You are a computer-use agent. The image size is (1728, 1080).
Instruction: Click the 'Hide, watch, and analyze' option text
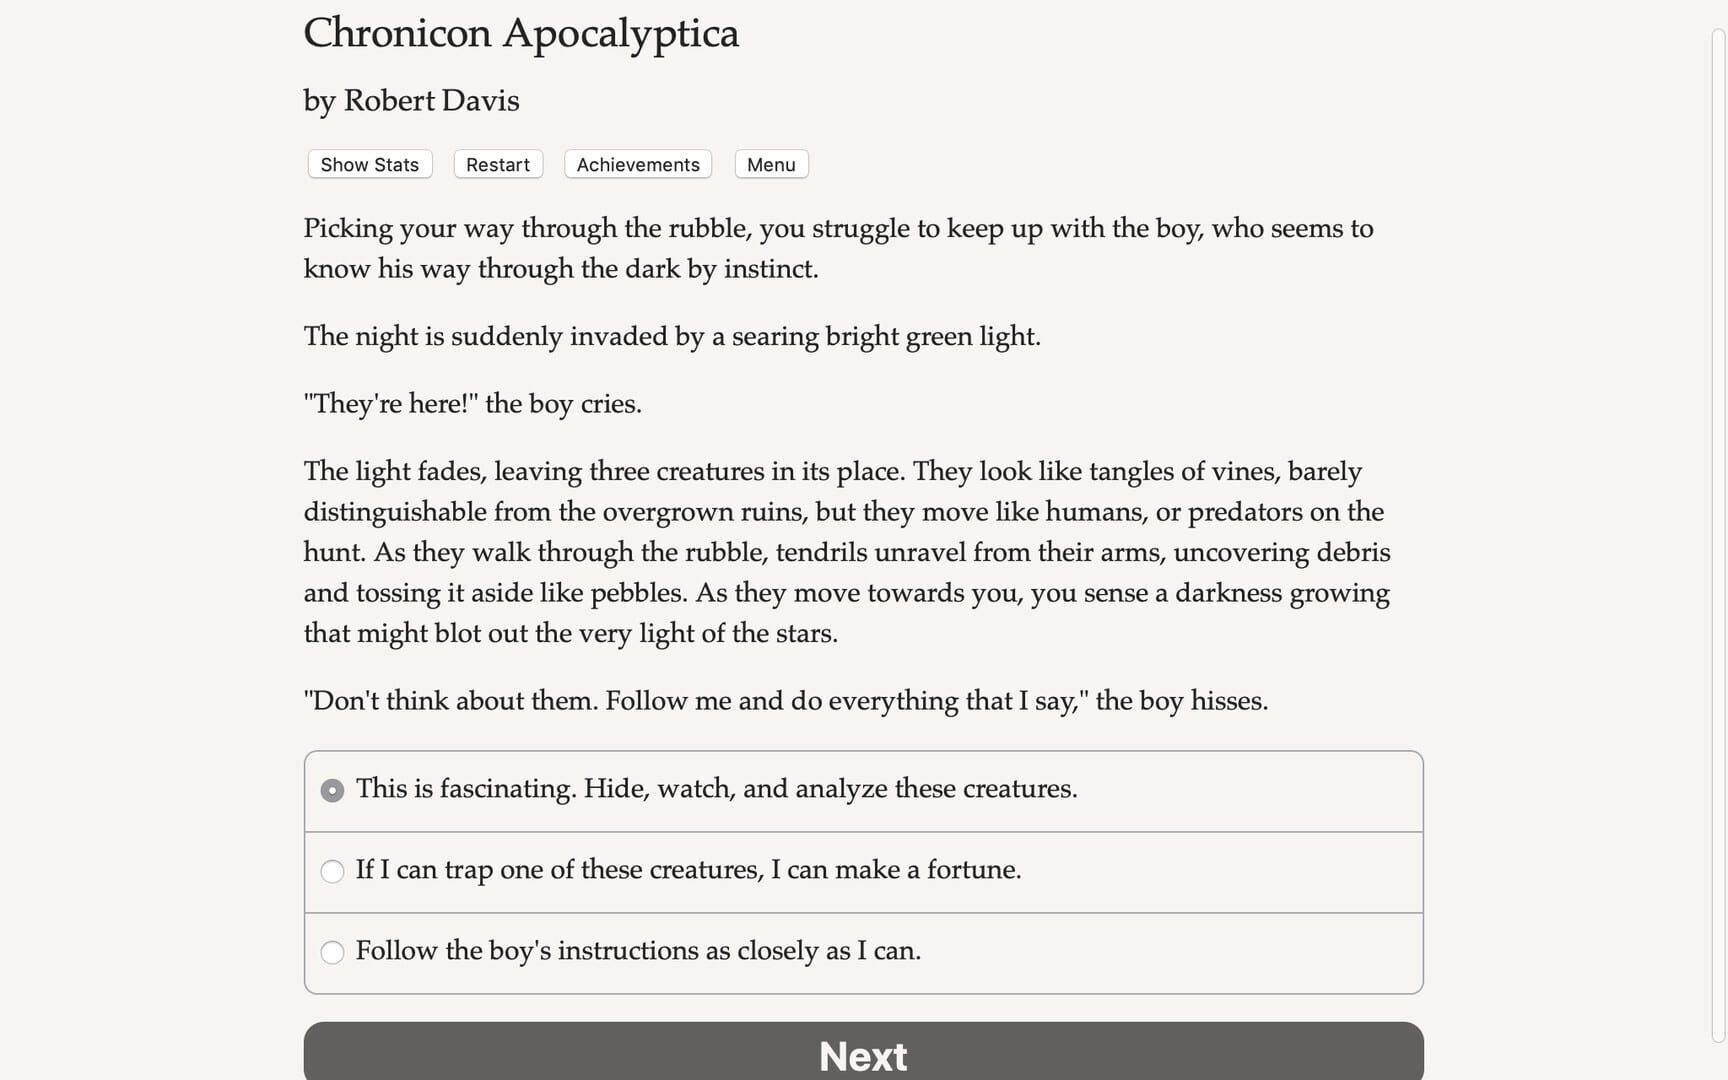(x=830, y=789)
